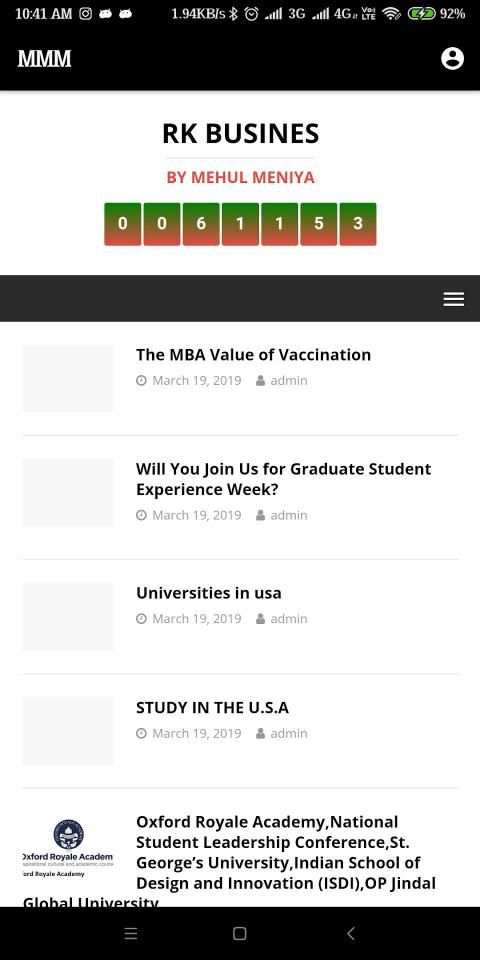
Task: Open the RK BUSINES site heading
Action: pyautogui.click(x=241, y=133)
